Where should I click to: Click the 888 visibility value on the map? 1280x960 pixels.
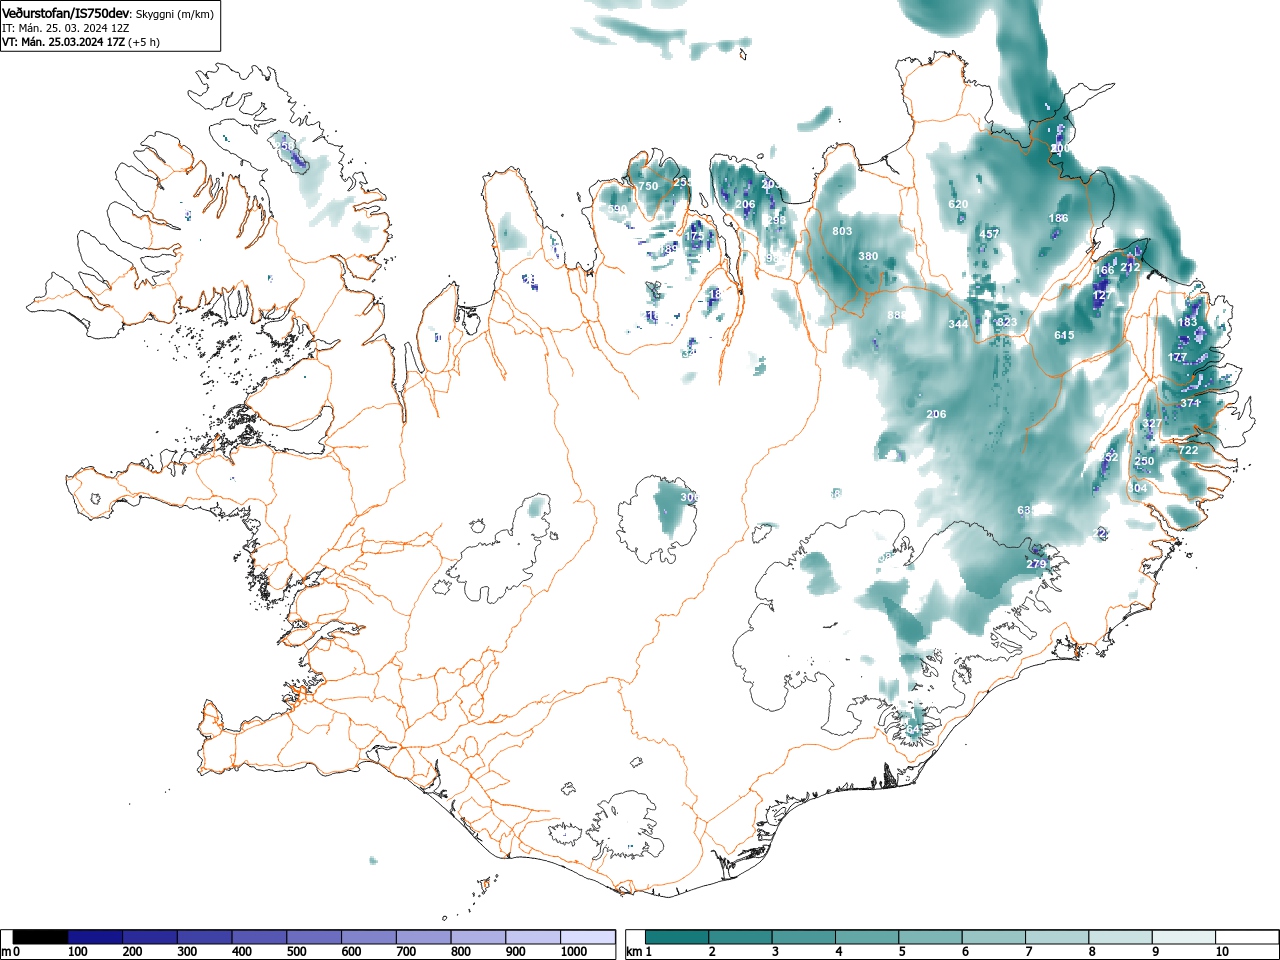[x=897, y=315]
